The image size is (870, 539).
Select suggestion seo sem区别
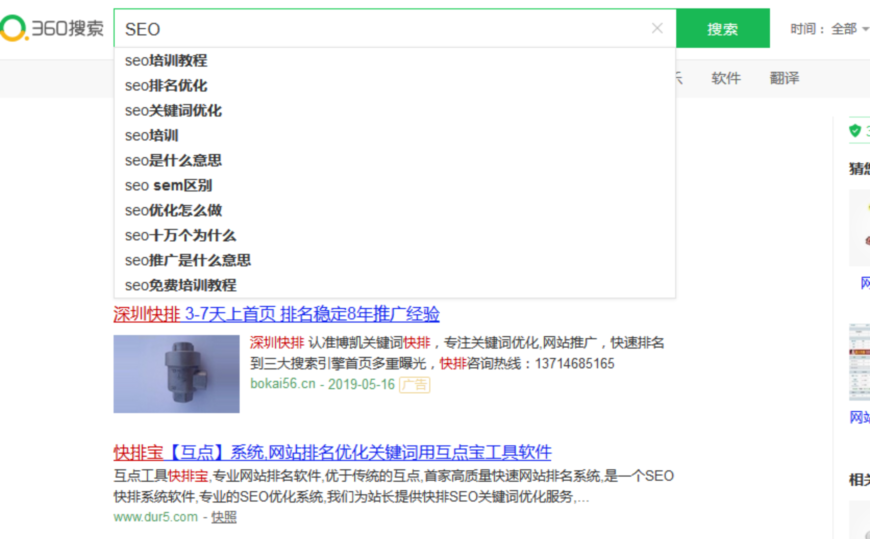click(x=394, y=185)
